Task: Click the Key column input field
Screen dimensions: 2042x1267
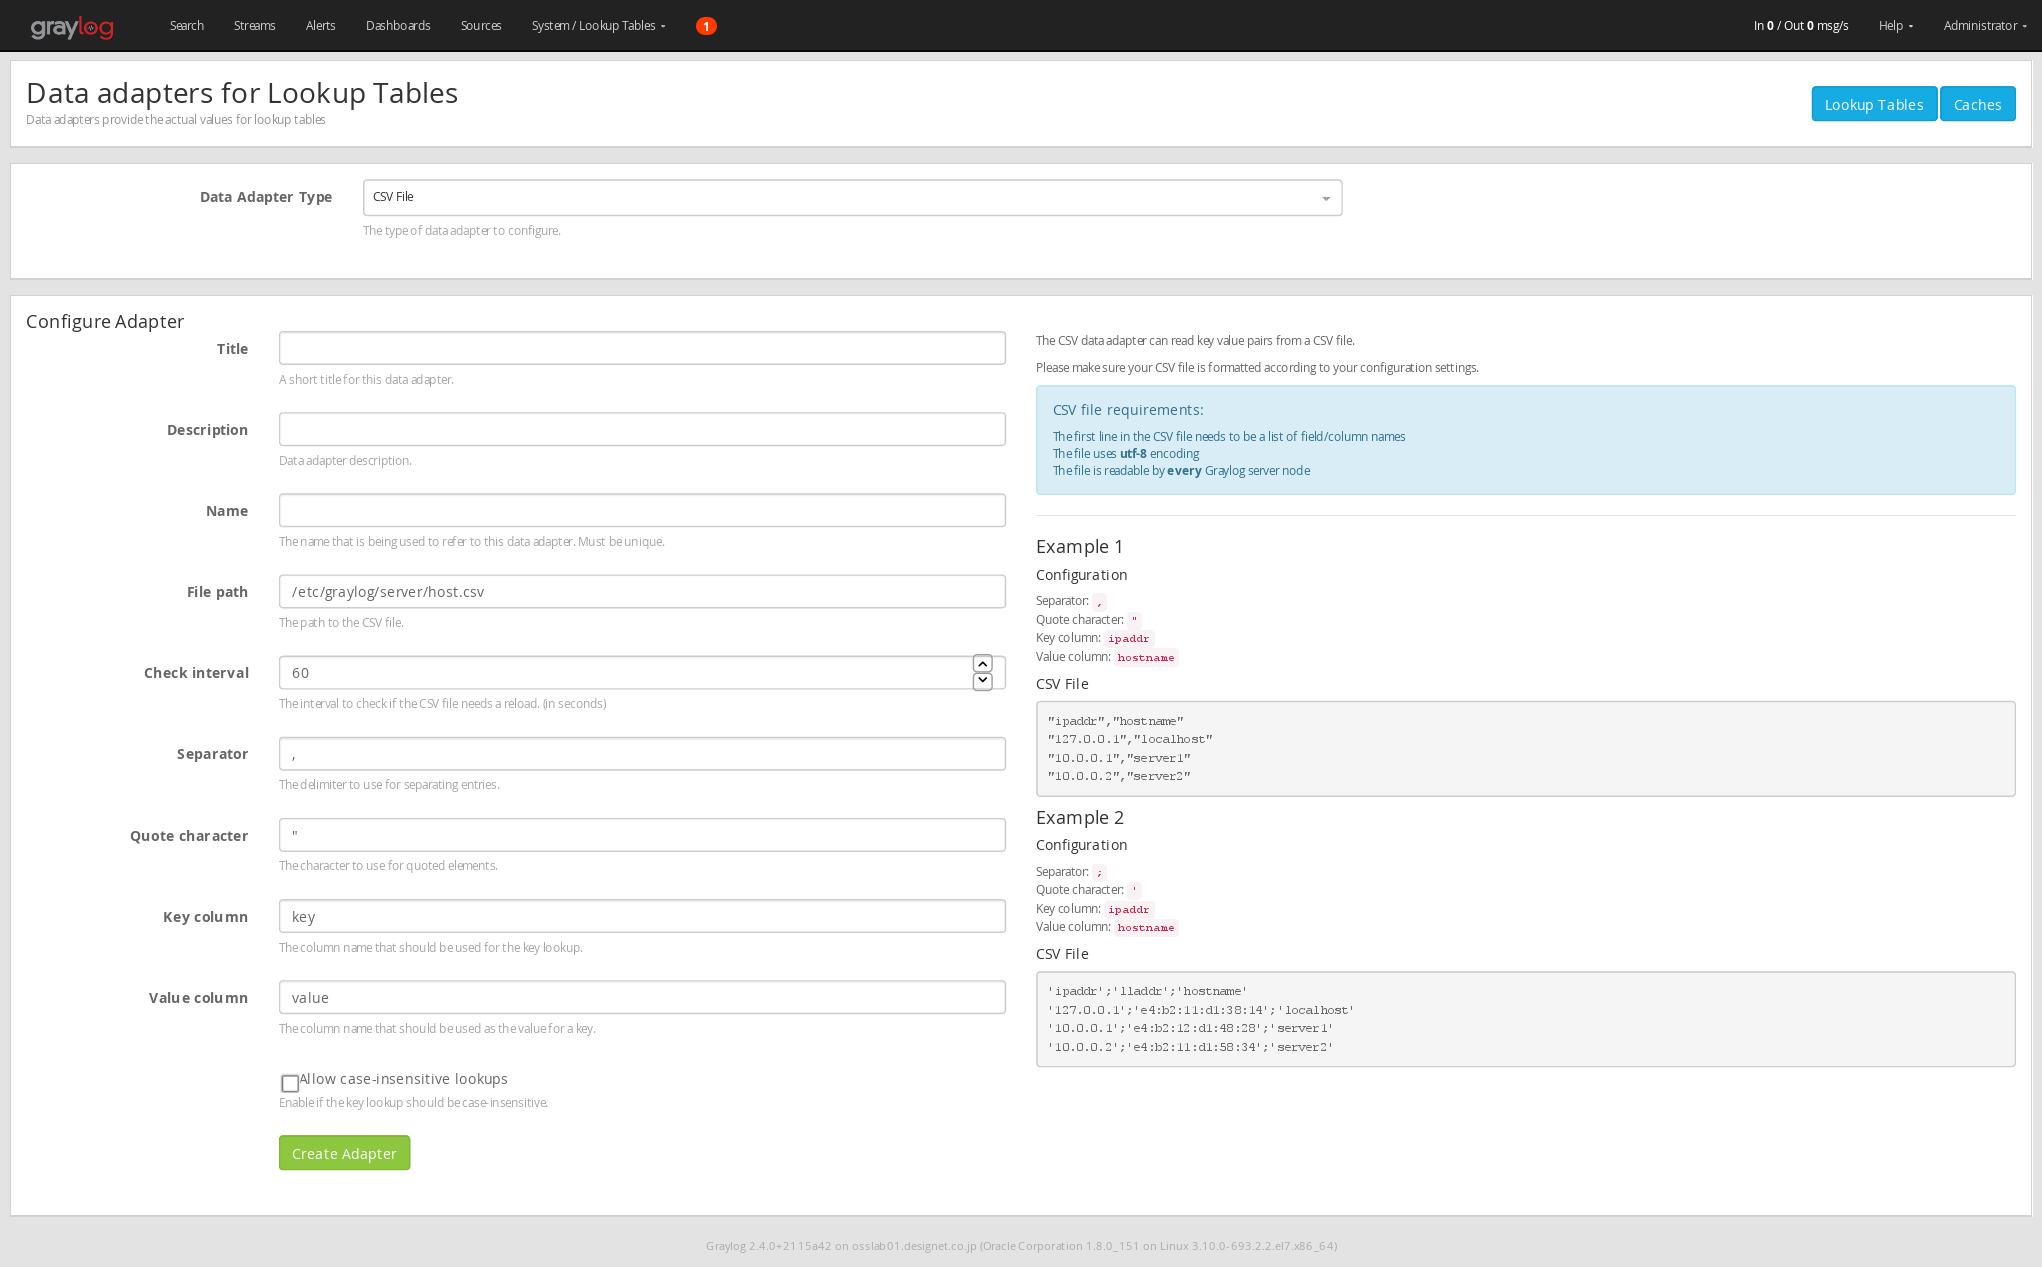Action: point(642,917)
